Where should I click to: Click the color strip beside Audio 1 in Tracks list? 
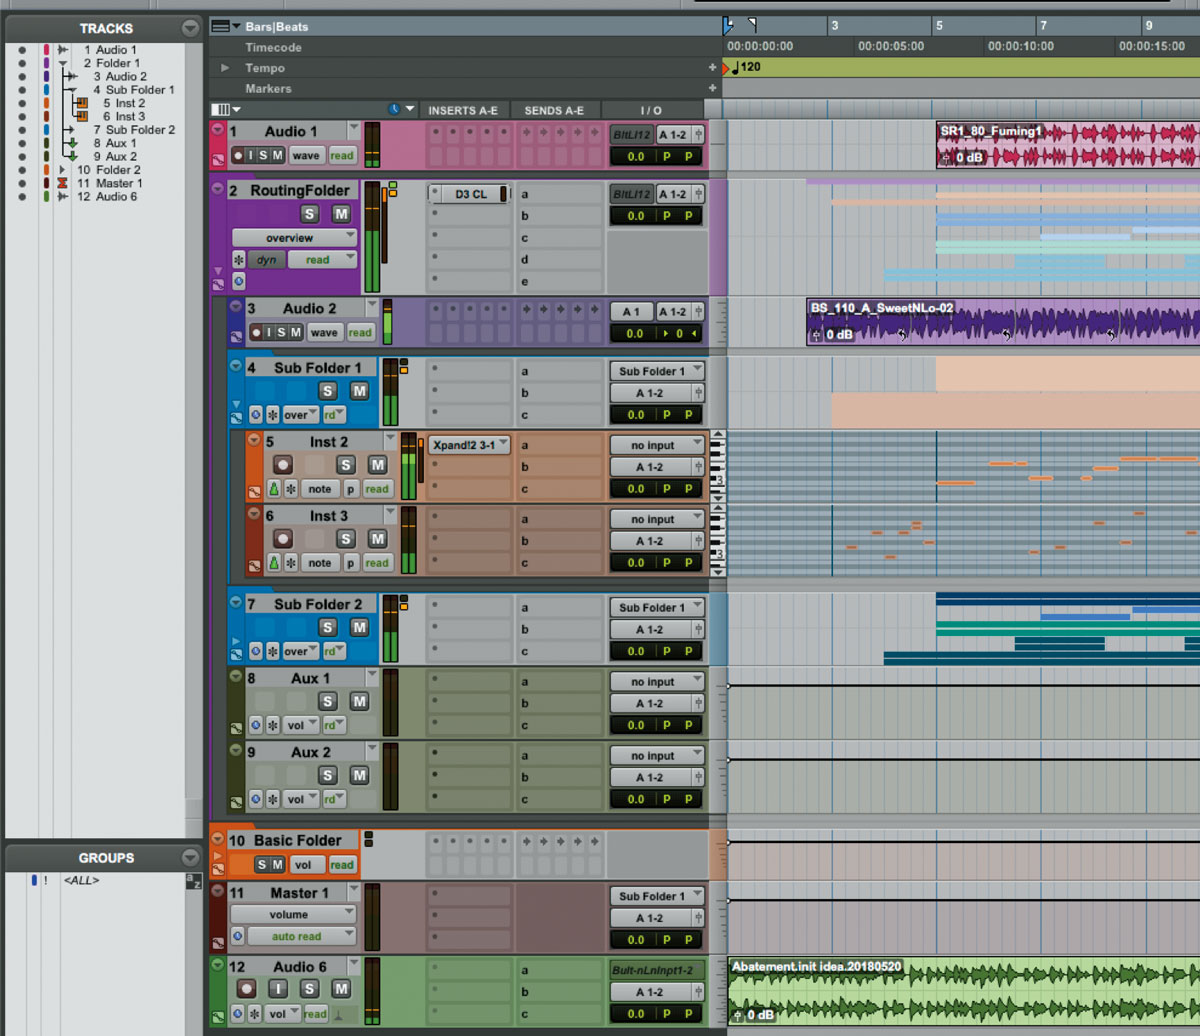47,49
